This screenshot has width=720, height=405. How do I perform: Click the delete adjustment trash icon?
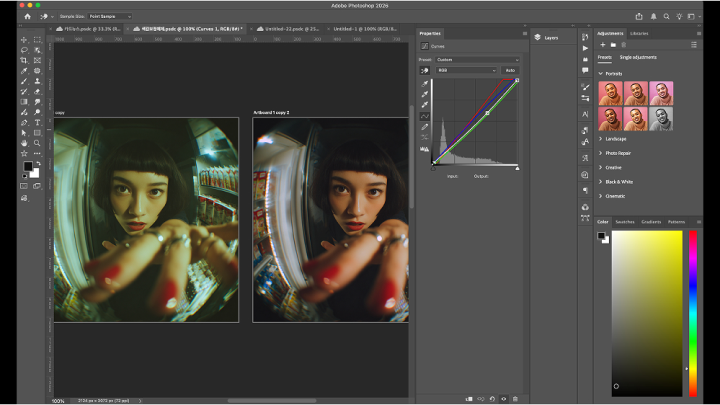[x=514, y=398]
